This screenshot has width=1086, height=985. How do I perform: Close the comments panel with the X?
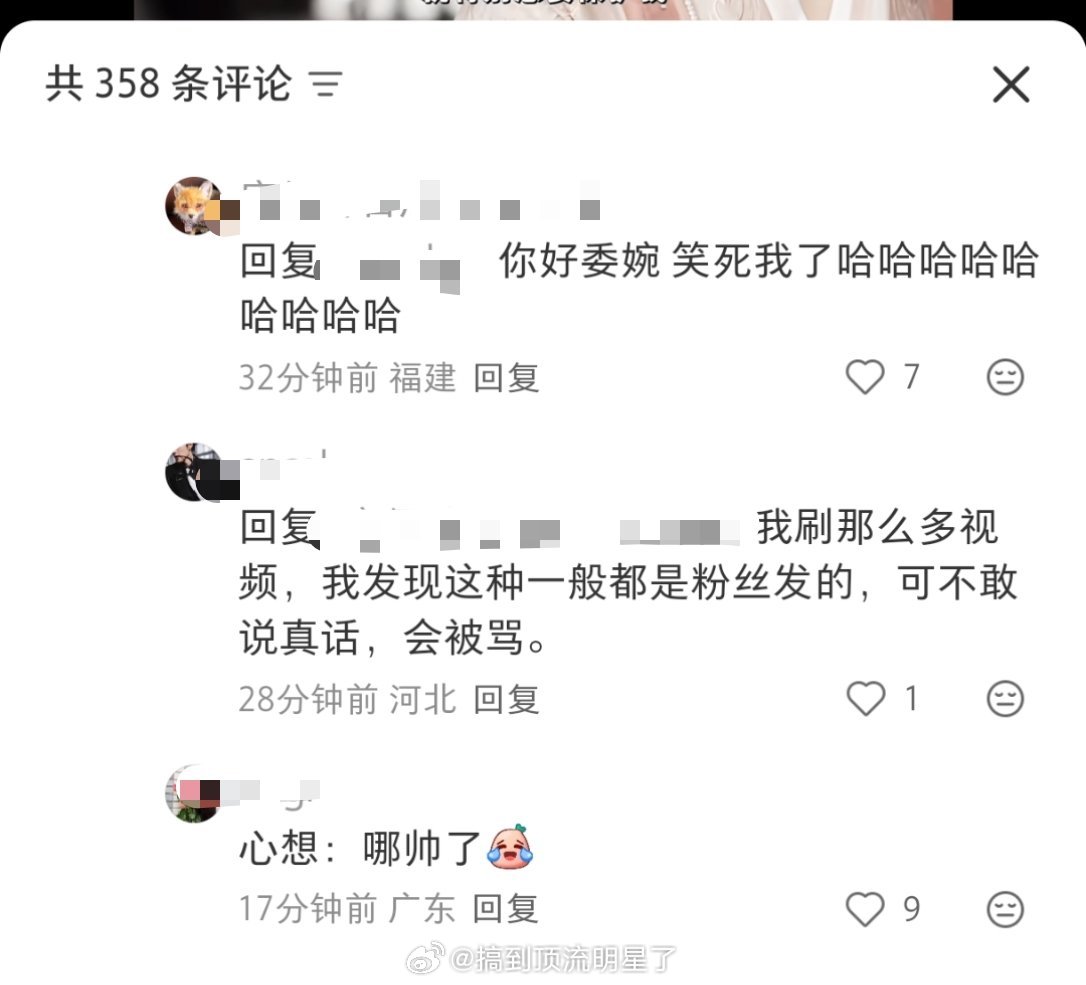(x=1011, y=85)
